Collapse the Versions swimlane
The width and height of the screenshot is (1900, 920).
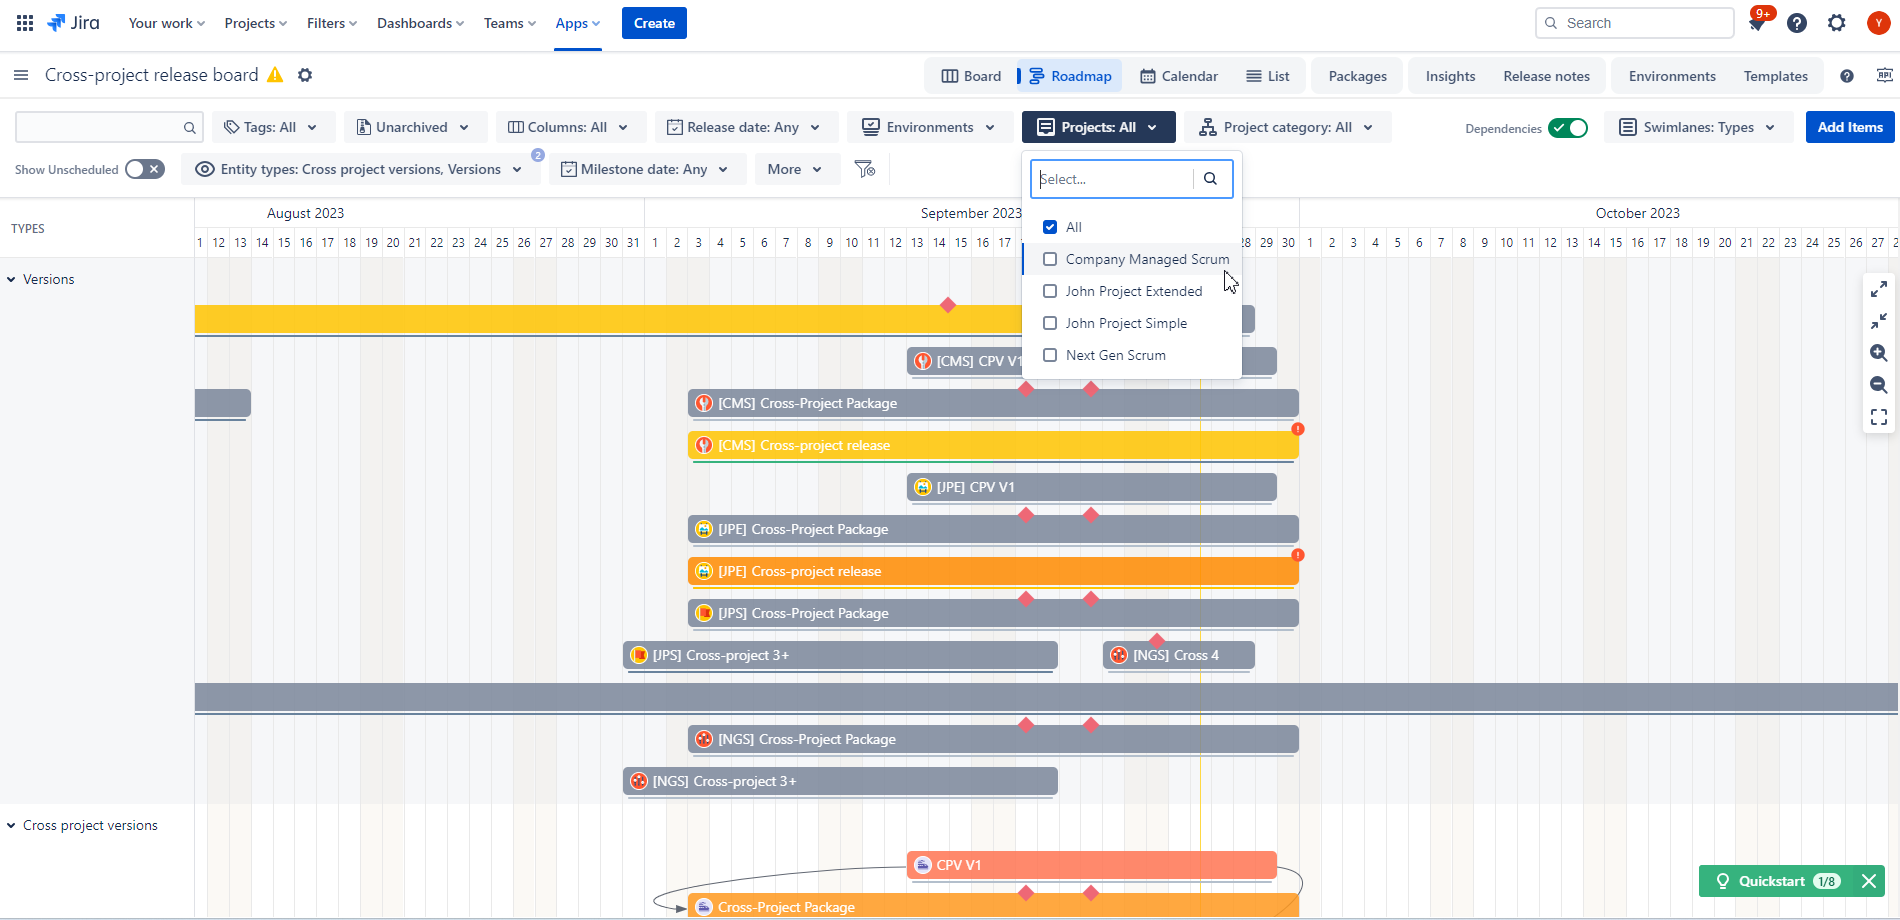(11, 279)
